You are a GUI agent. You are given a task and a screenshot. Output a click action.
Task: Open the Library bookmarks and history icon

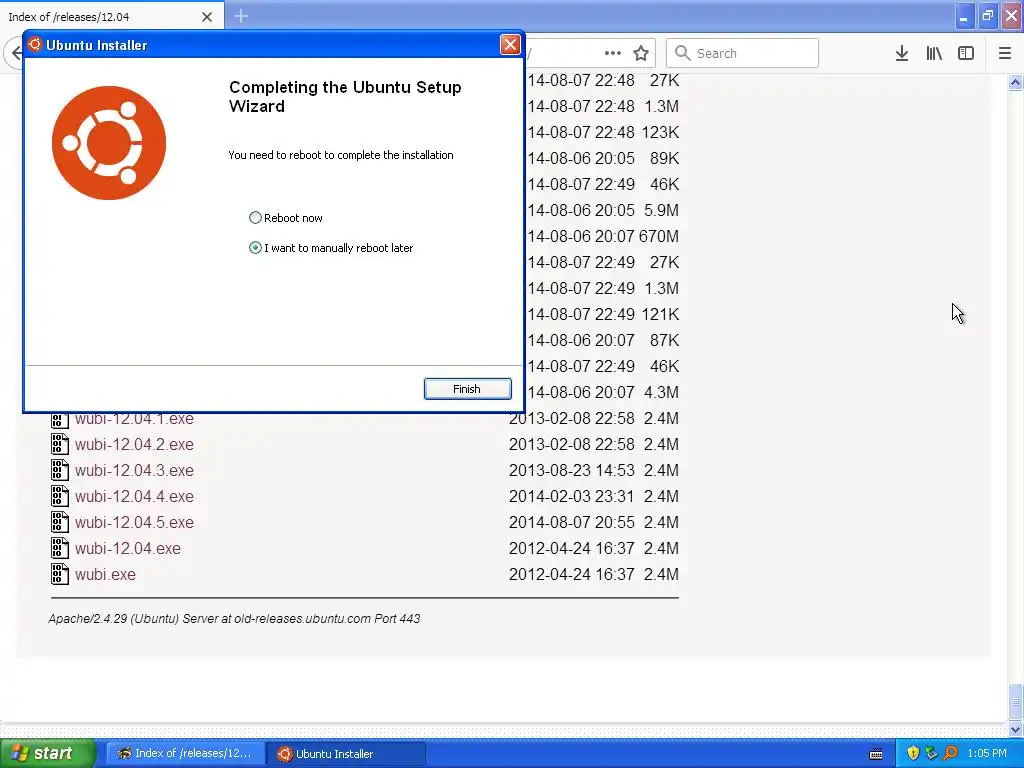pyautogui.click(x=934, y=53)
